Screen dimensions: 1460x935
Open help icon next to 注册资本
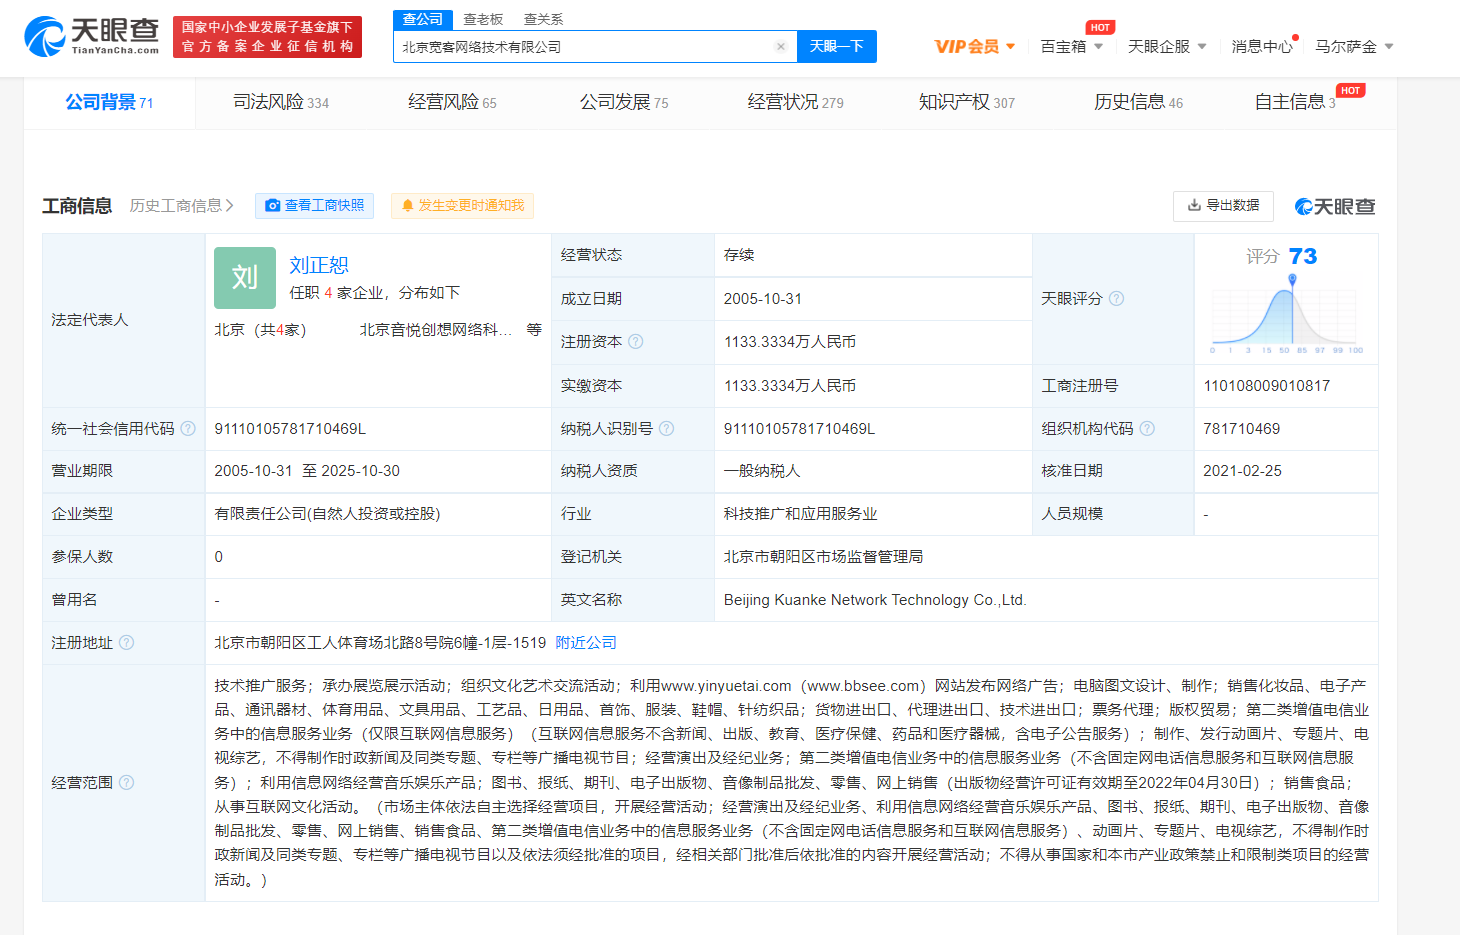[636, 342]
